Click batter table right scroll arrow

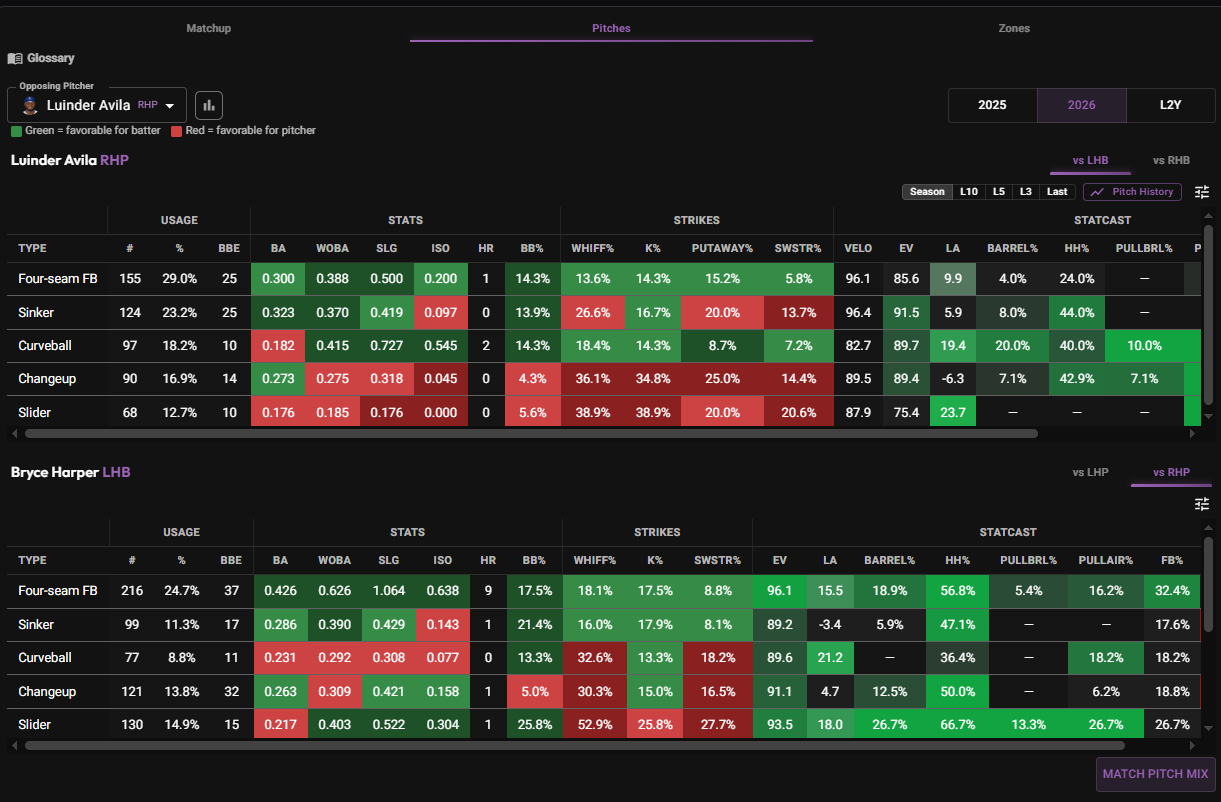tap(1191, 745)
